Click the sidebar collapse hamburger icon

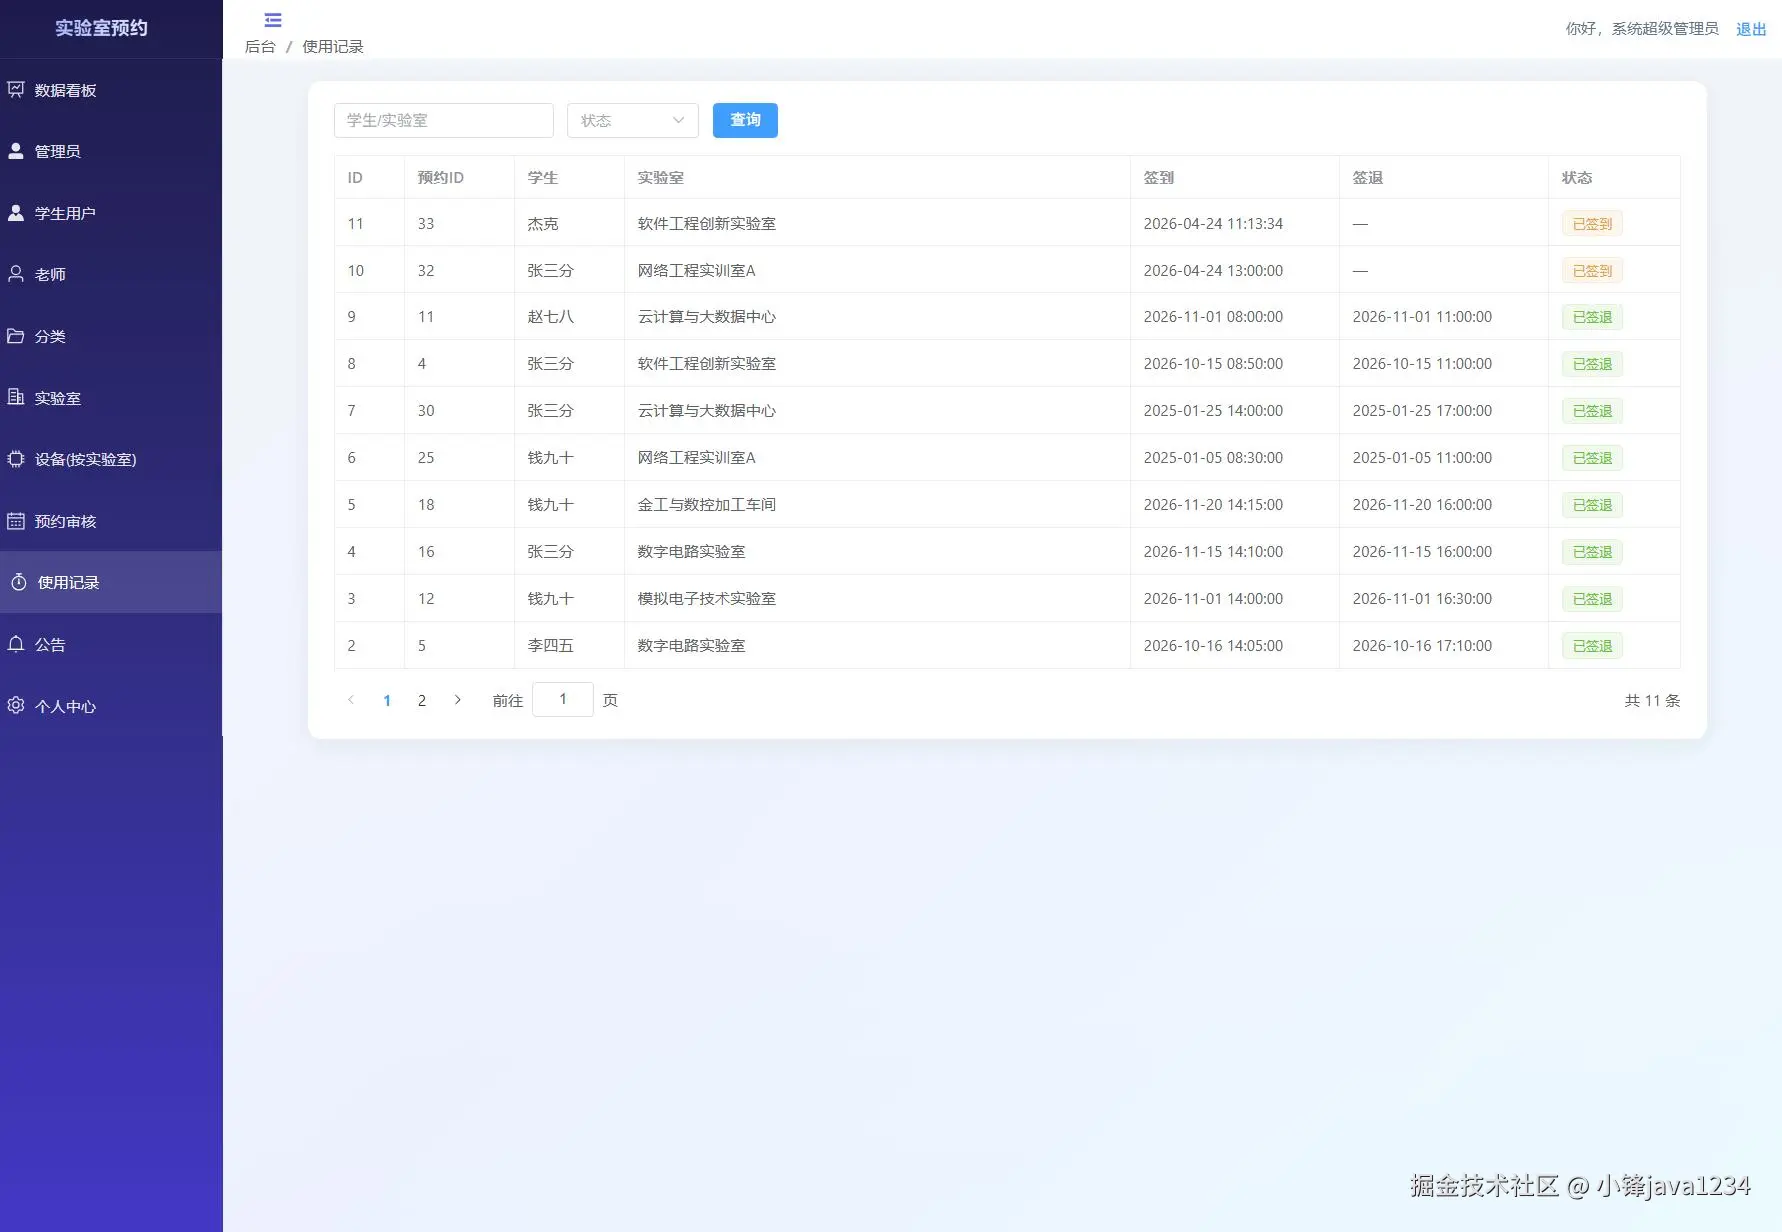pyautogui.click(x=273, y=20)
